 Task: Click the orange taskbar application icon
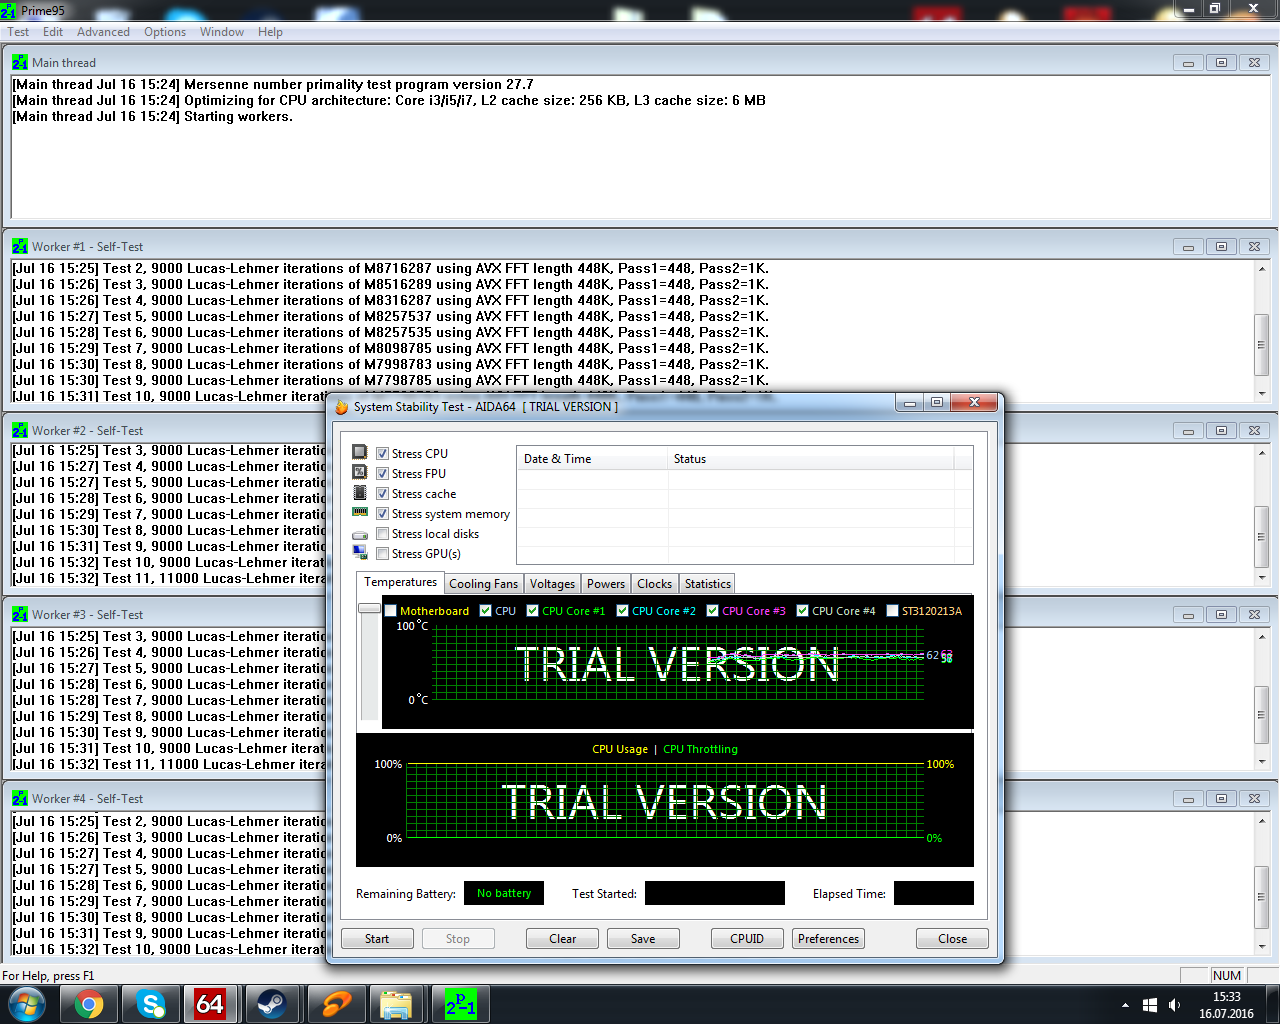pyautogui.click(x=336, y=1003)
